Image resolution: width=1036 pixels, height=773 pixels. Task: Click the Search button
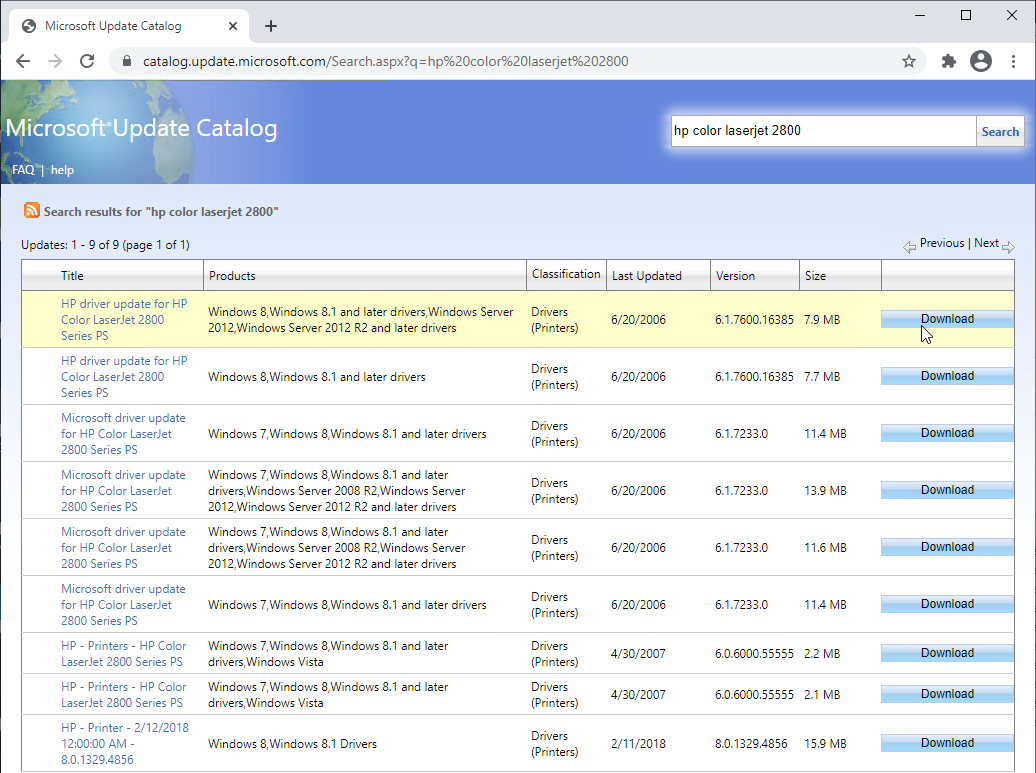(1000, 131)
